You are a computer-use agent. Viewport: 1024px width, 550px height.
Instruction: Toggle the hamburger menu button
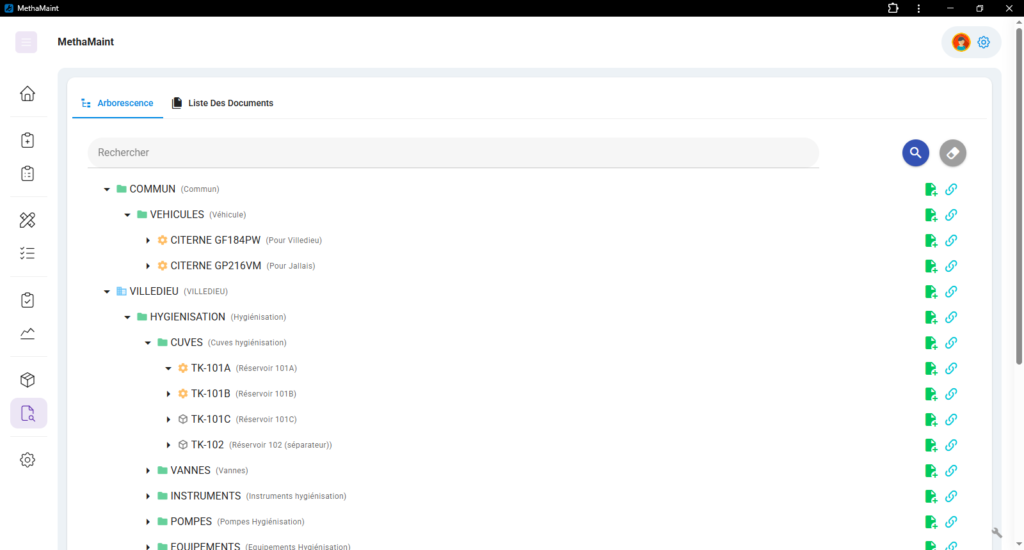point(26,42)
